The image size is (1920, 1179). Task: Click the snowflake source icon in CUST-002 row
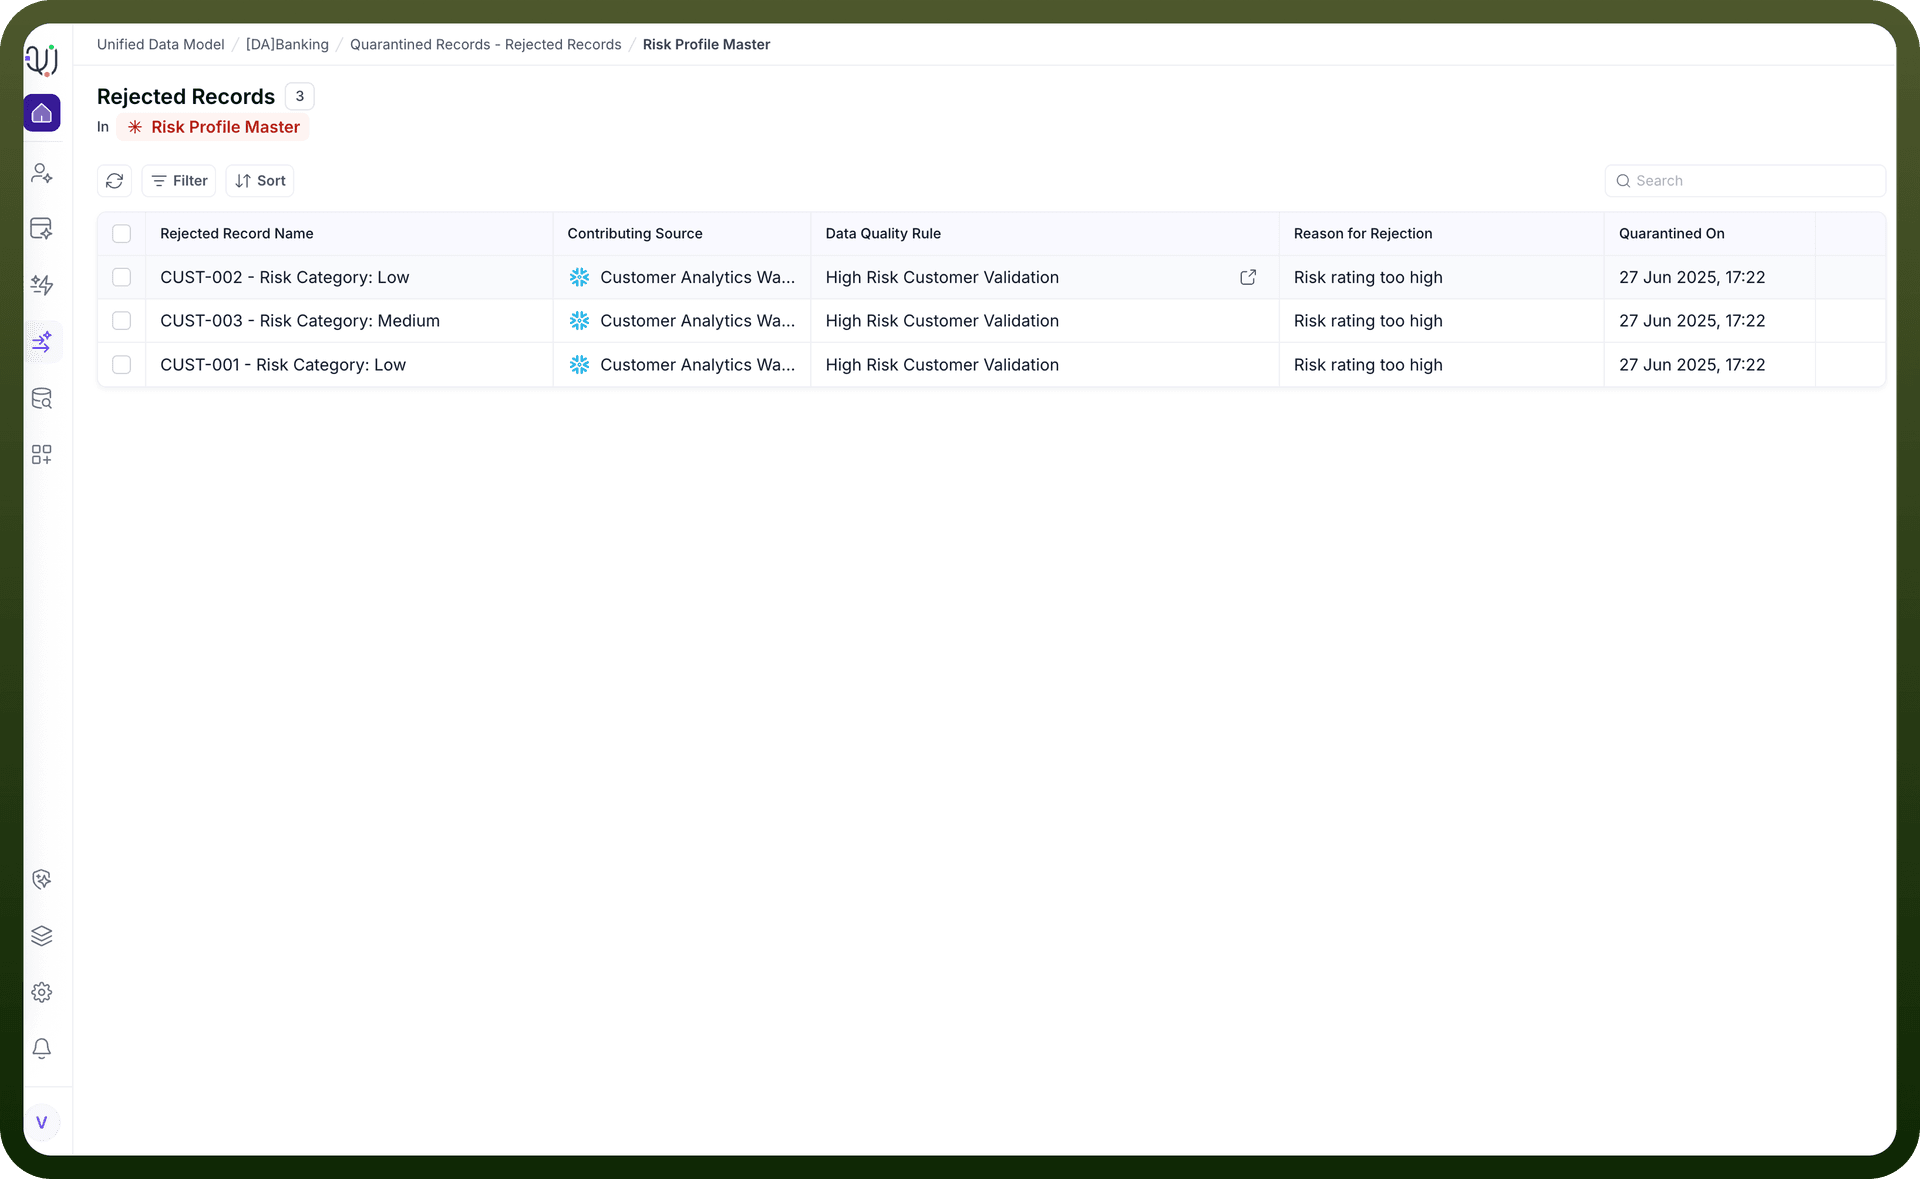pos(579,277)
